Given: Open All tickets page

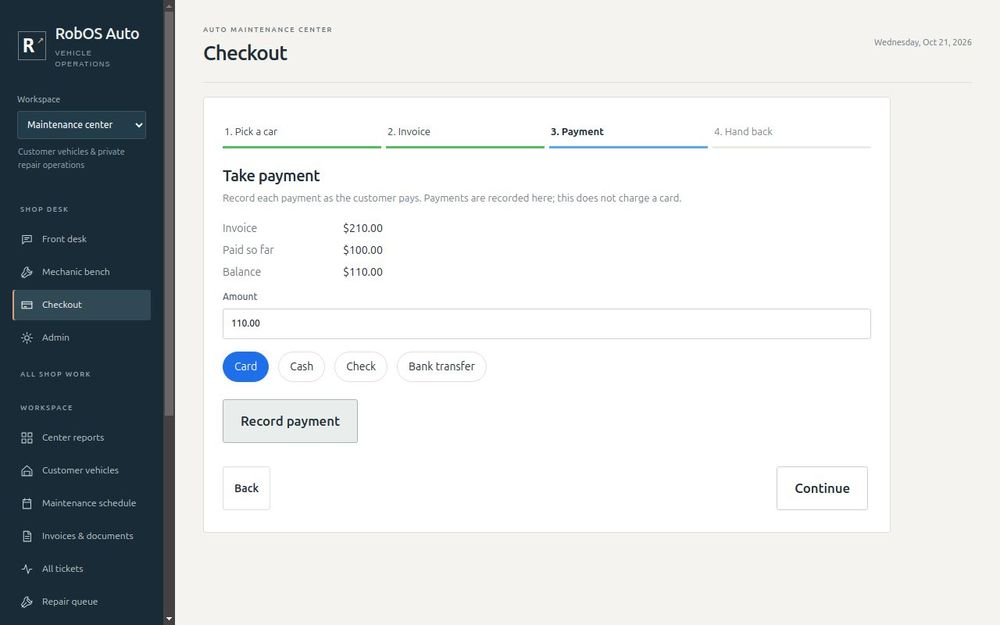Looking at the screenshot, I should click(82, 569).
